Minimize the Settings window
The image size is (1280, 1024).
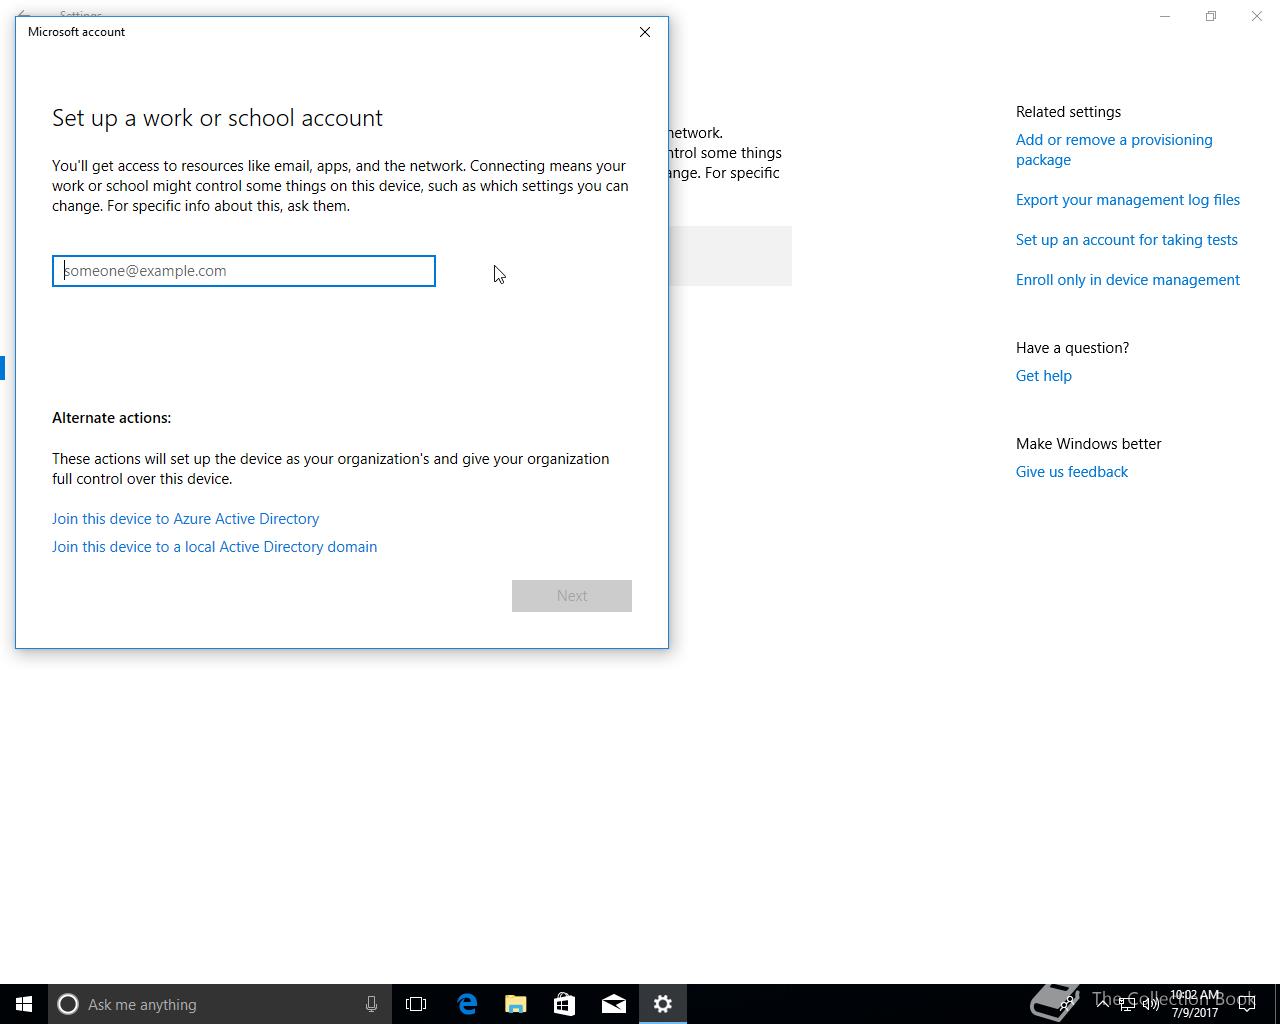coord(1165,16)
